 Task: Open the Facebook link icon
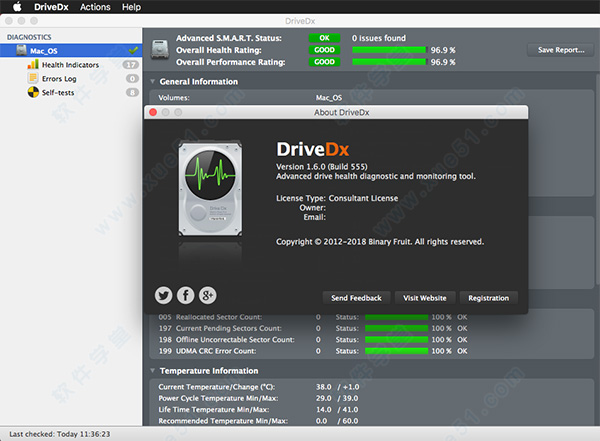(186, 295)
